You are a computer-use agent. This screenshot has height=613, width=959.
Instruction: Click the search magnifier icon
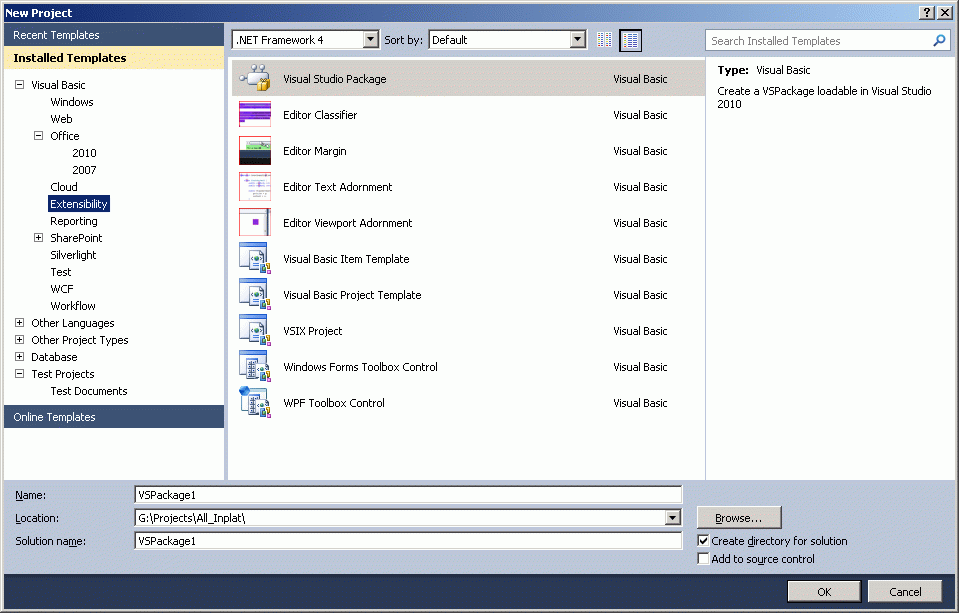tap(939, 40)
